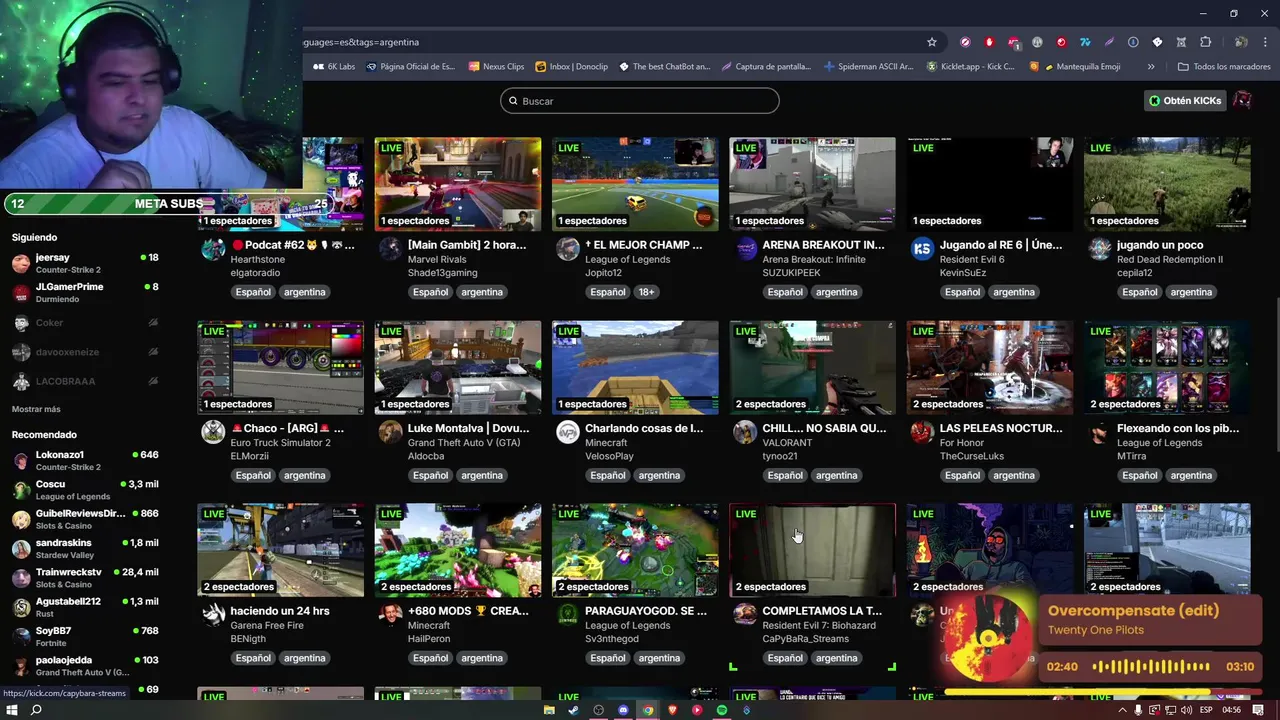This screenshot has width=1280, height=720.
Task: Click the ELMorzii channel avatar
Action: [x=213, y=432]
